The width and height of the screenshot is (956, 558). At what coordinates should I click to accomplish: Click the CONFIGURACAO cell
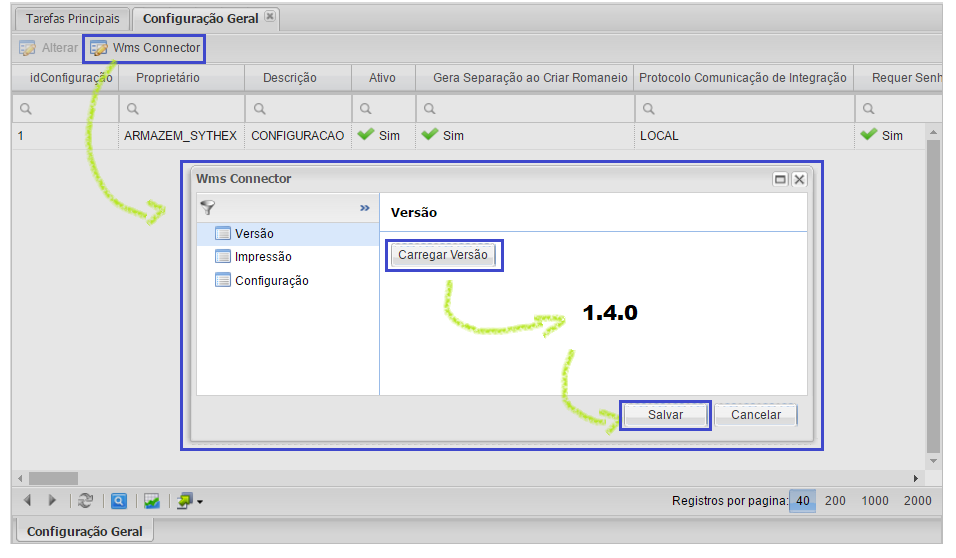coord(298,136)
